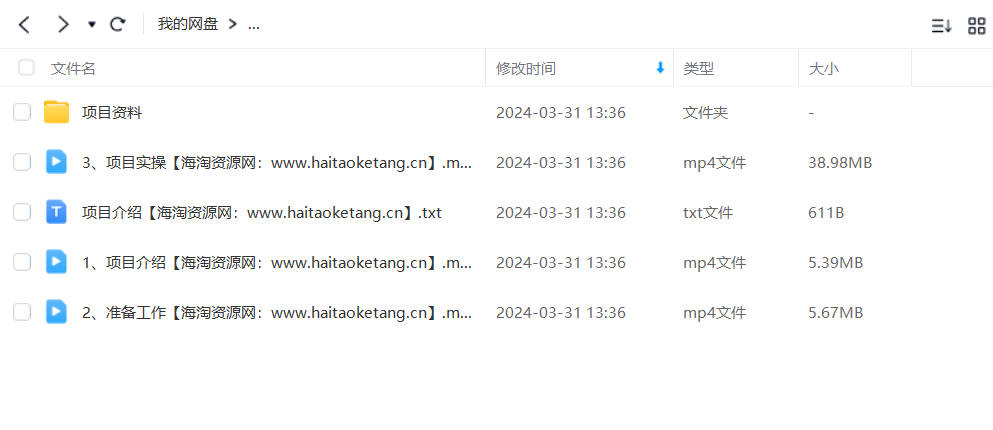Click the 5.67MB size value
993x430 pixels.
(836, 313)
